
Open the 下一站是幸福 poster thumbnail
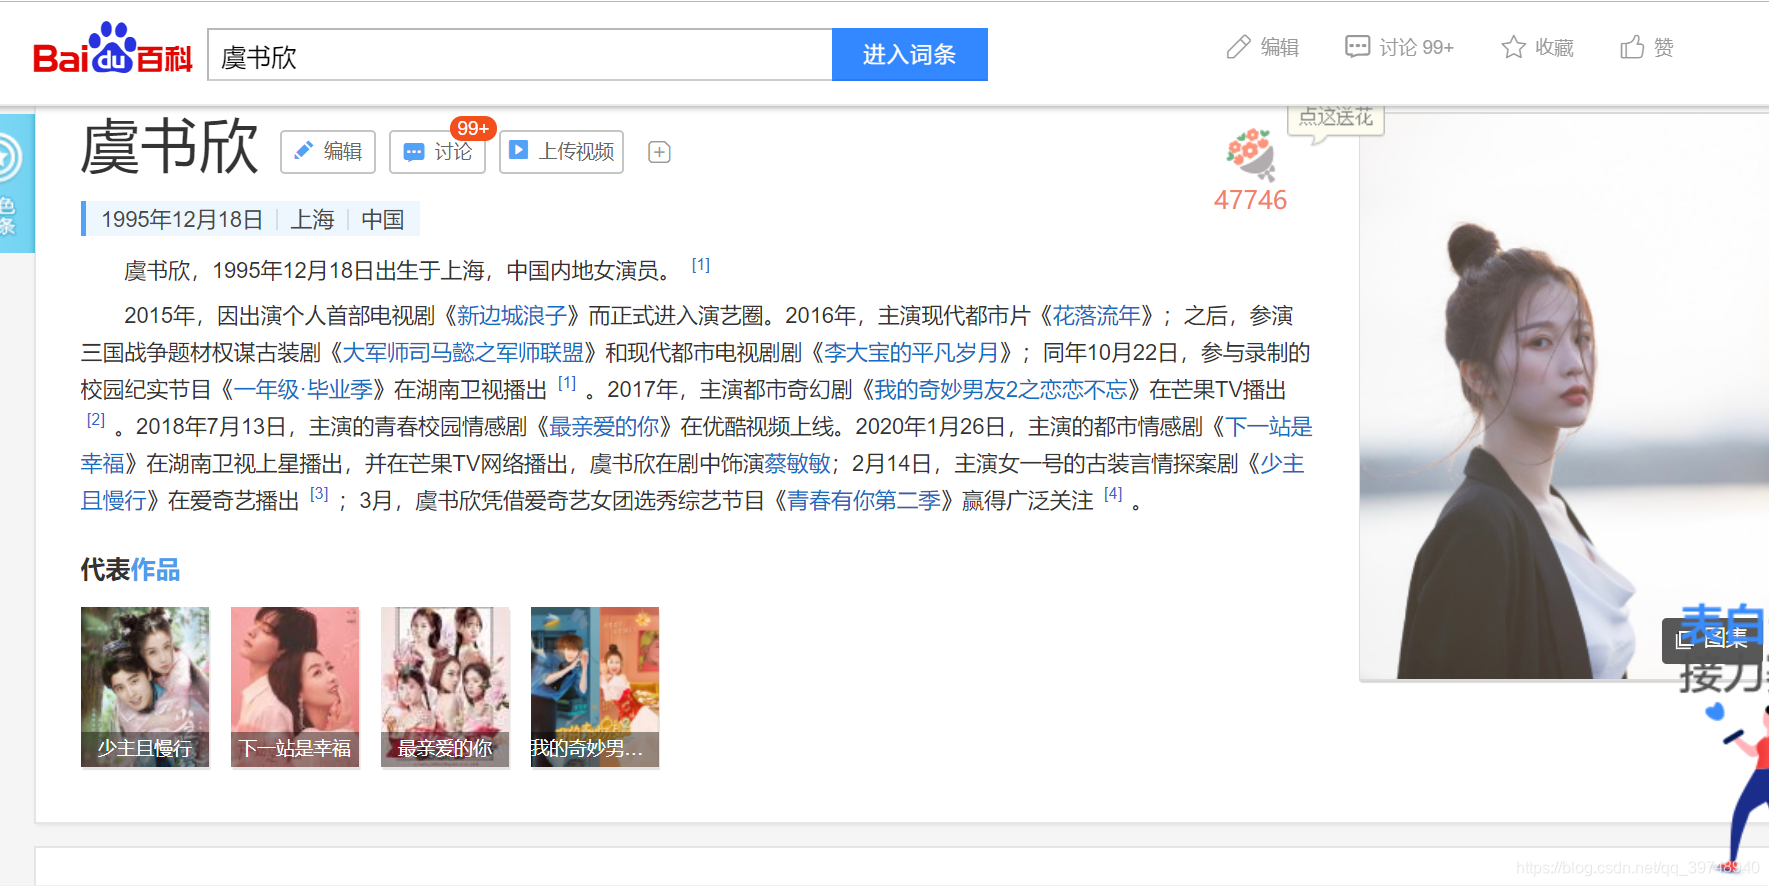[295, 687]
